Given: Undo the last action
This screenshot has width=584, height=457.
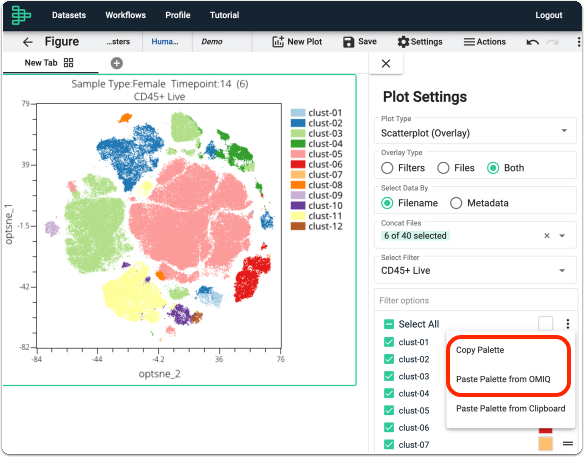Looking at the screenshot, I should pos(533,42).
